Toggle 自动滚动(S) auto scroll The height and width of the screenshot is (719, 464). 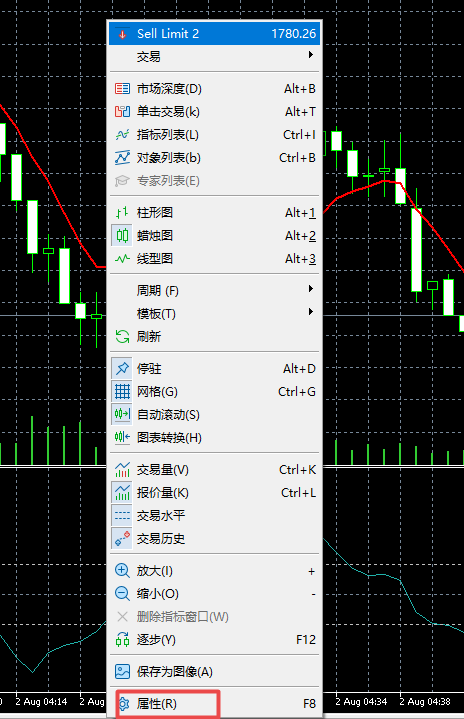click(215, 415)
